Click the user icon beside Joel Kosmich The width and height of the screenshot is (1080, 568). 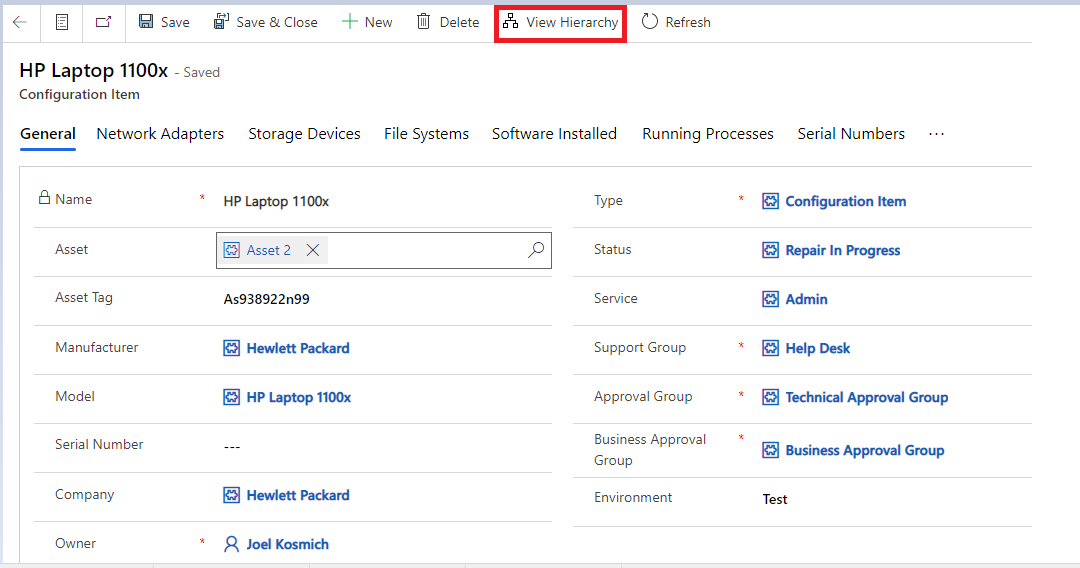[x=231, y=545]
